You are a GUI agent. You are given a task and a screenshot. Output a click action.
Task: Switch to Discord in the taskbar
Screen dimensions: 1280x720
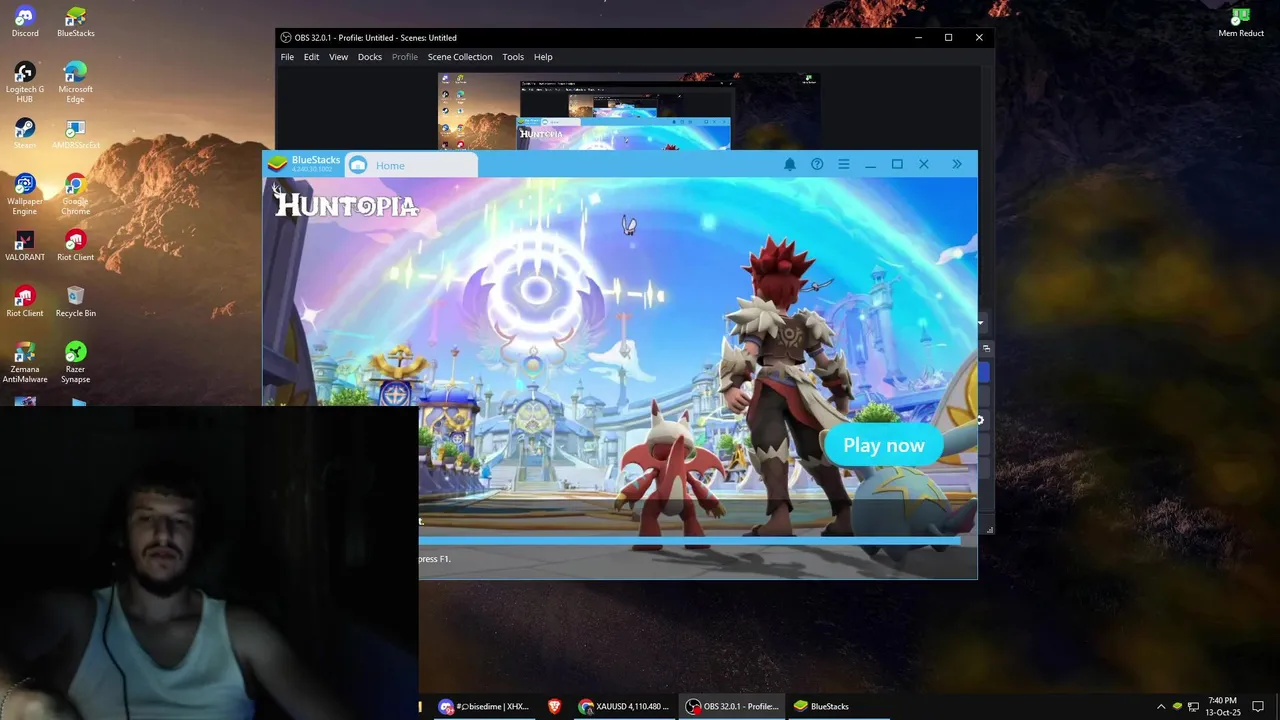(x=484, y=706)
